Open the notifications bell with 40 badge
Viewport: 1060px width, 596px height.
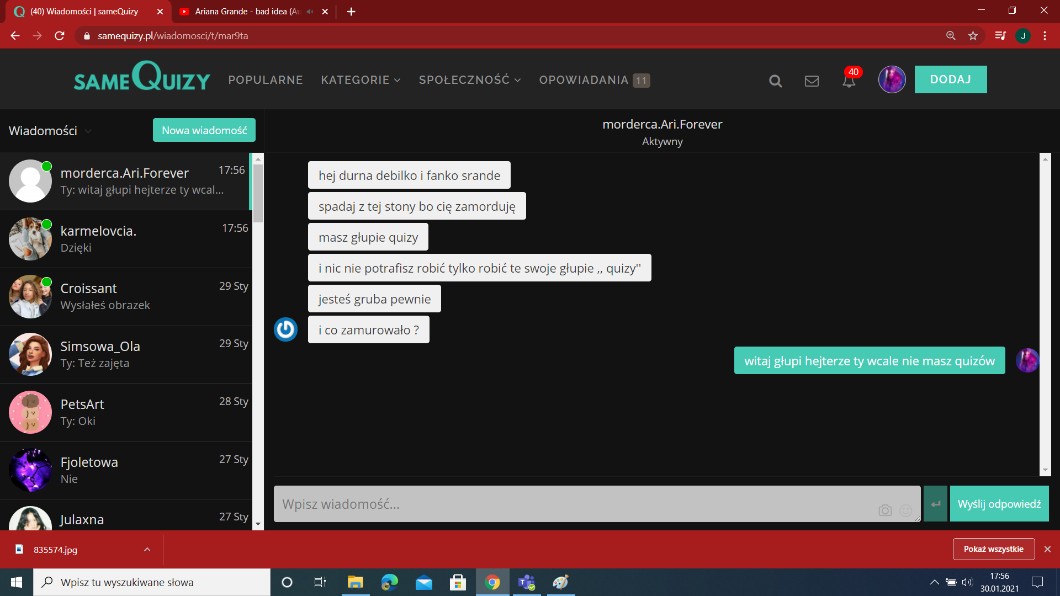[849, 81]
